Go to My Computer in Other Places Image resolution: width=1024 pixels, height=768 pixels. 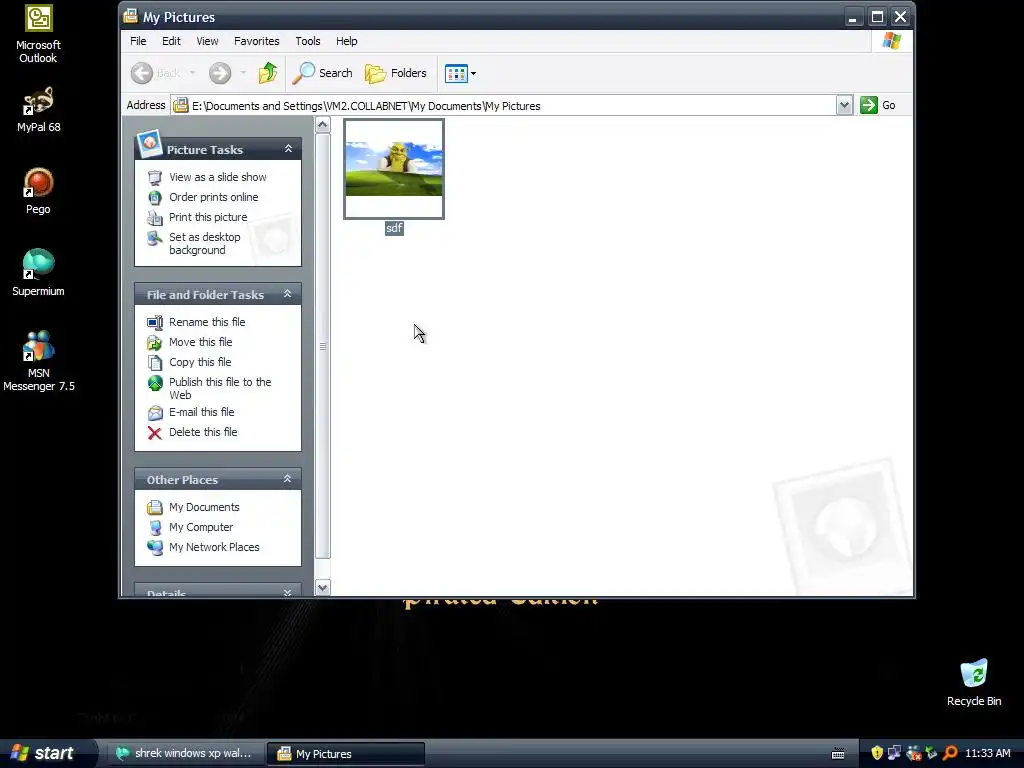[x=200, y=527]
